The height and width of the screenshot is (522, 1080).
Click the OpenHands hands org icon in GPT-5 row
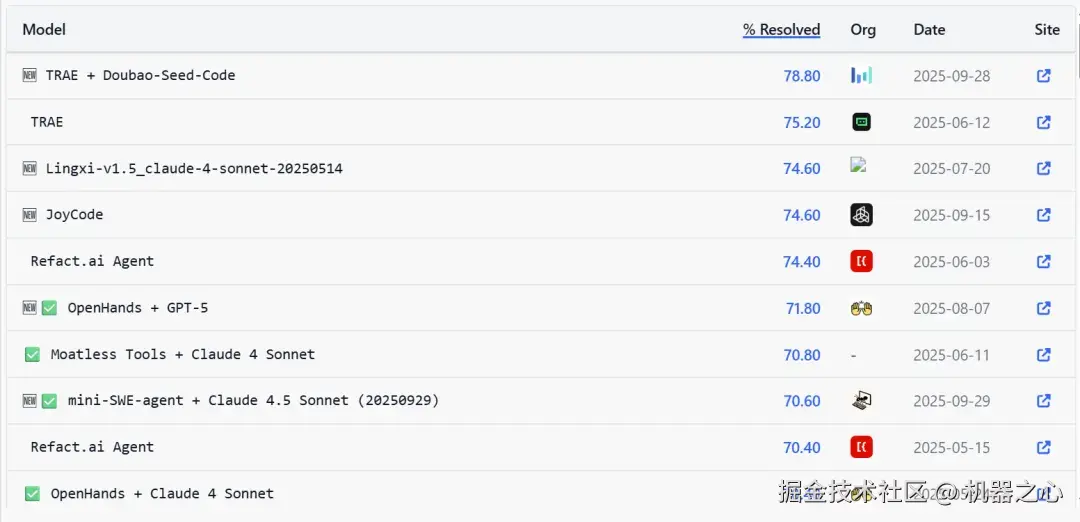862,309
